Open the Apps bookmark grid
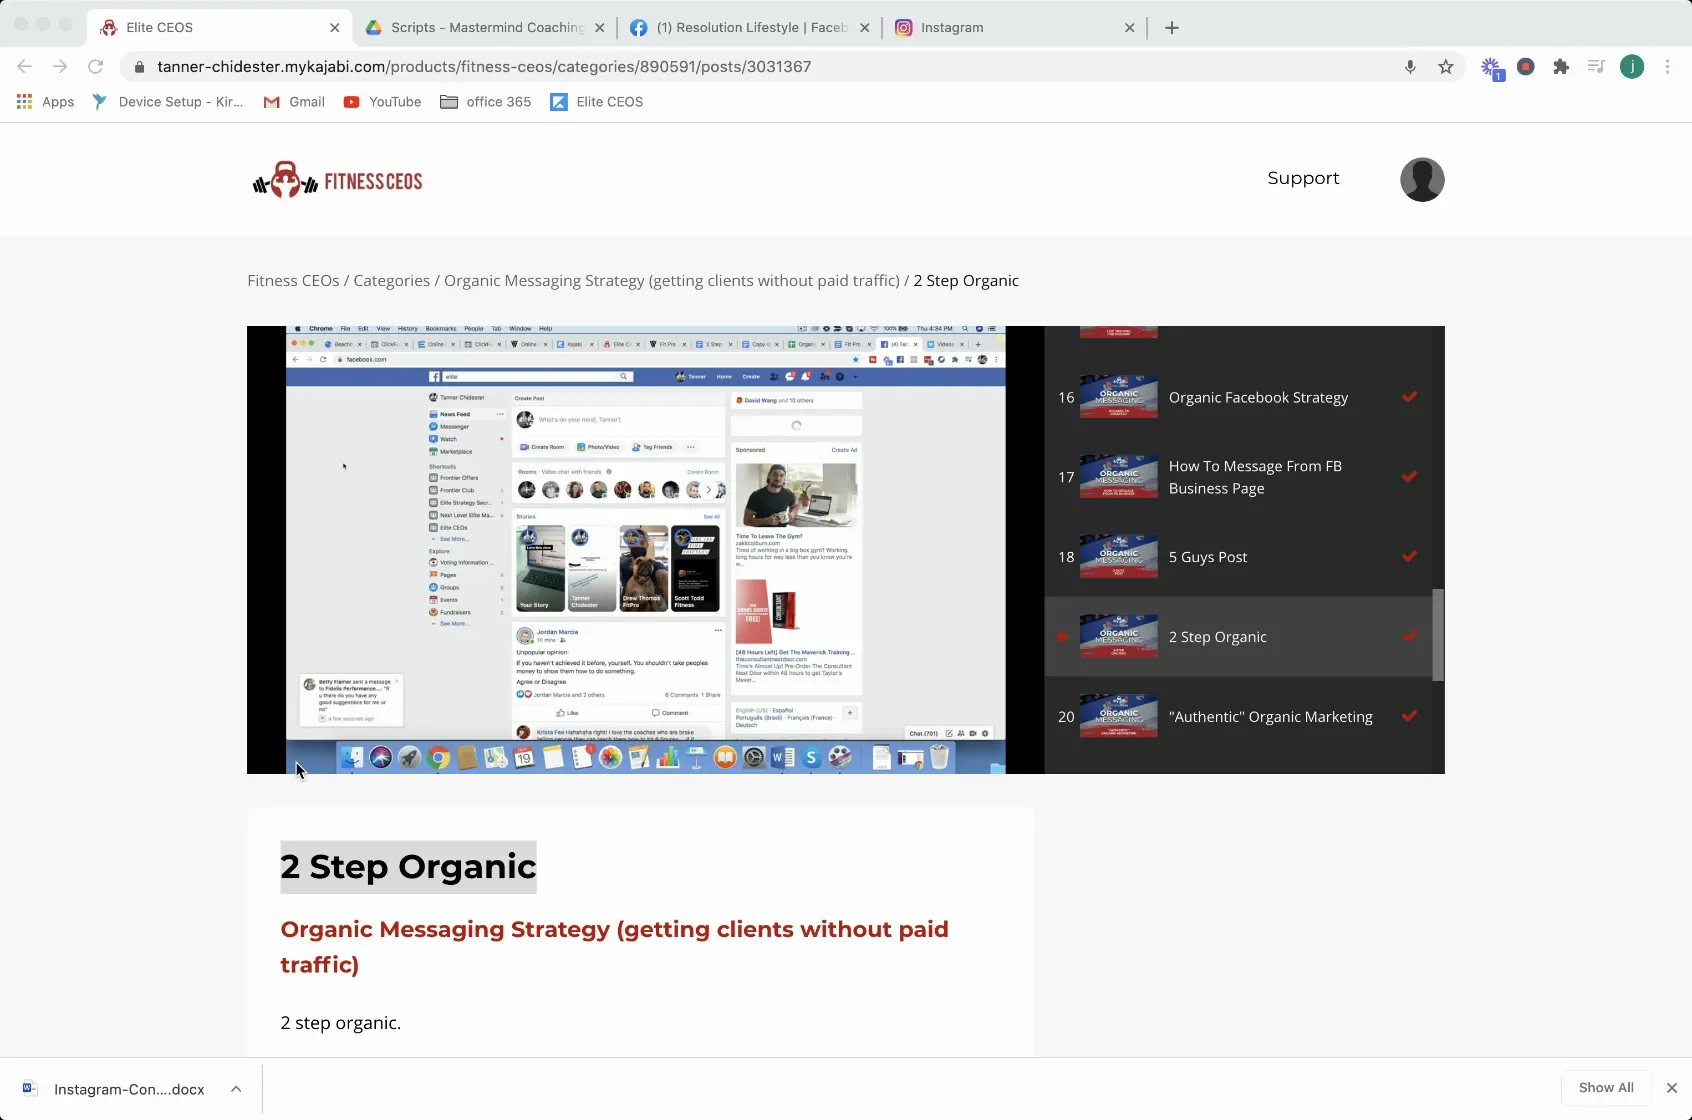 (x=45, y=102)
